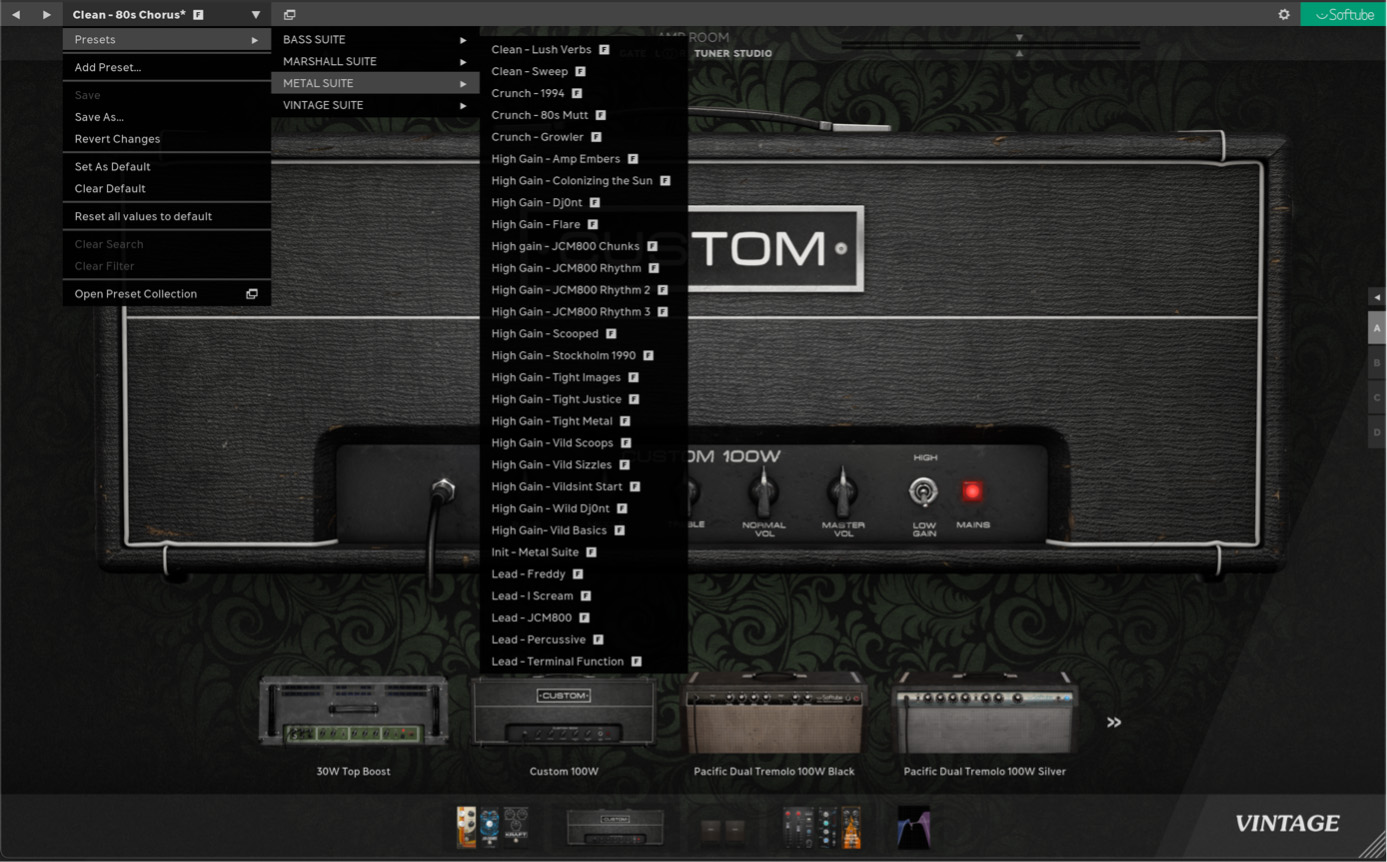Click "Save As..." in preset menu
This screenshot has width=1387, height=862.
[x=99, y=117]
